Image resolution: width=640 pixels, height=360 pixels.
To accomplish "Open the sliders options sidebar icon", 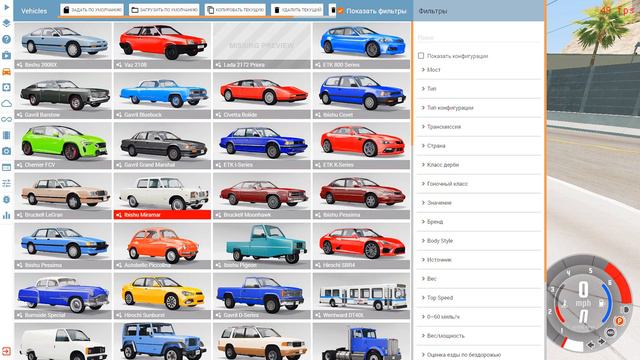I will 7,183.
